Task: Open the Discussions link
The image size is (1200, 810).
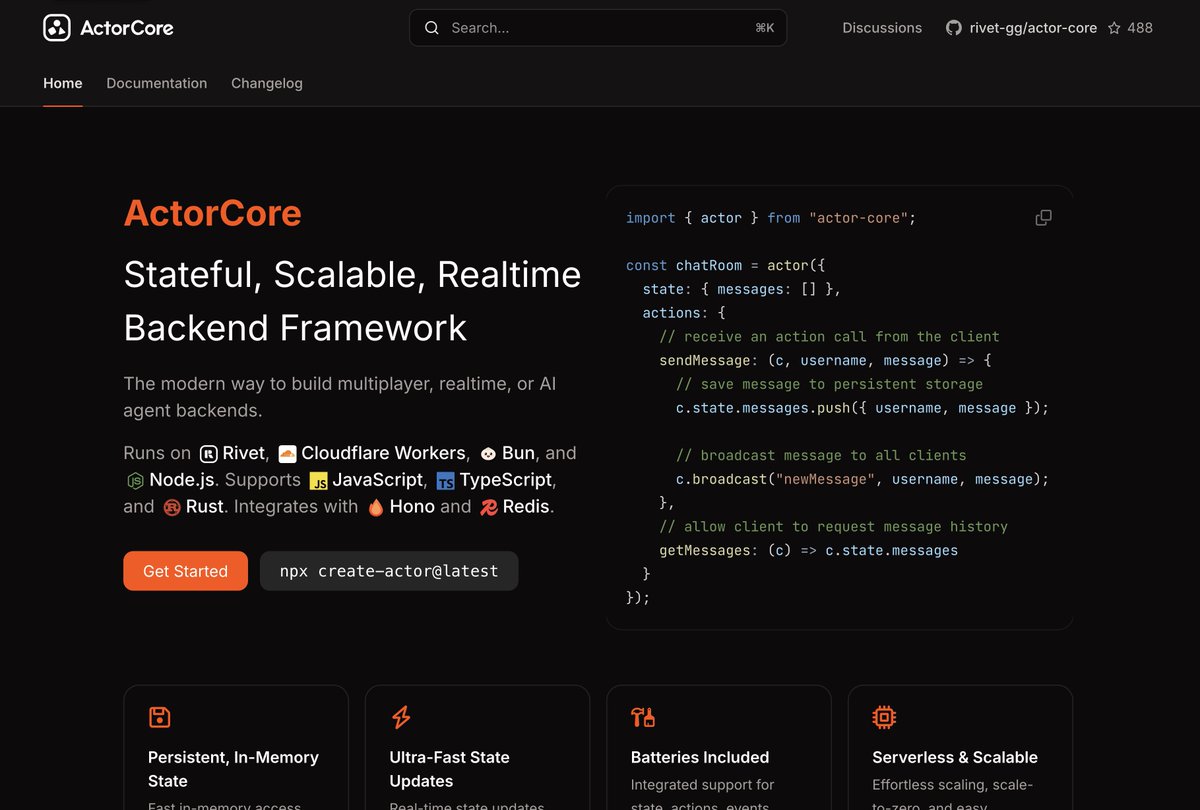Action: pyautogui.click(x=882, y=28)
